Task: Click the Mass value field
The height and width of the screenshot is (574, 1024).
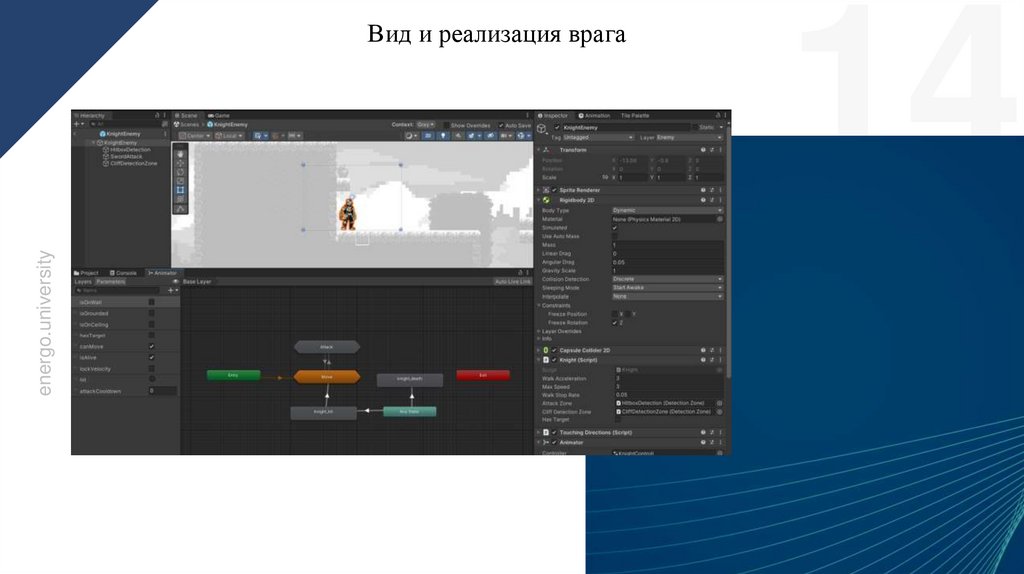Action: (x=667, y=245)
